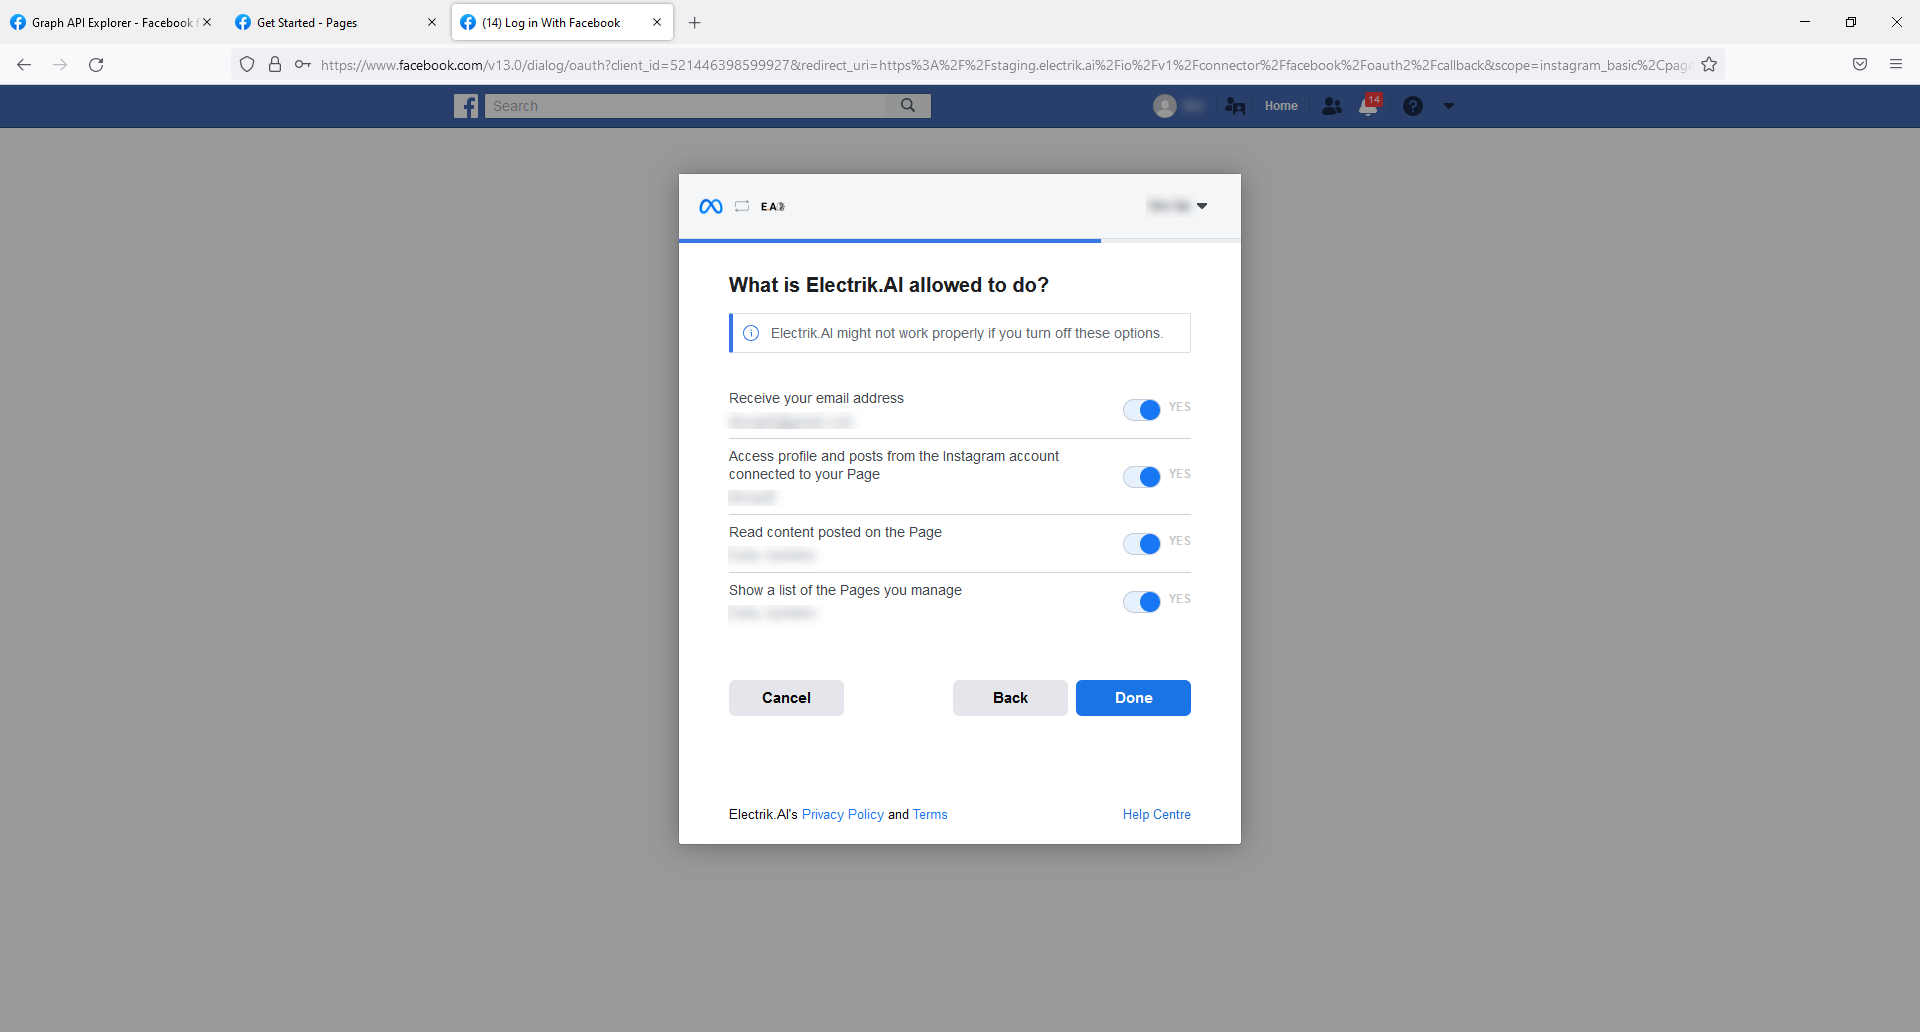Click the blue progress bar atop the dialog
Image resolution: width=1920 pixels, height=1032 pixels.
pyautogui.click(x=888, y=240)
